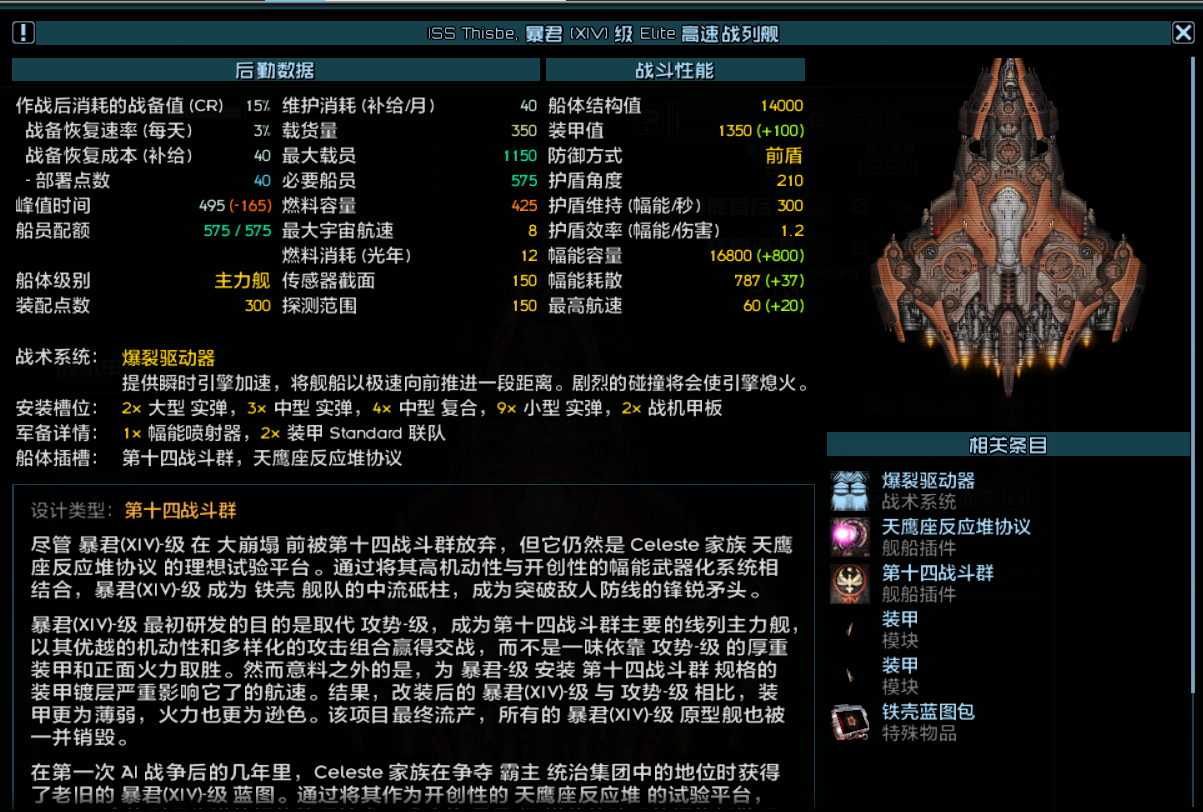Select the 天鹰座反应堆协议 hullmod icon
Viewport: 1203px width, 812px height.
[850, 537]
